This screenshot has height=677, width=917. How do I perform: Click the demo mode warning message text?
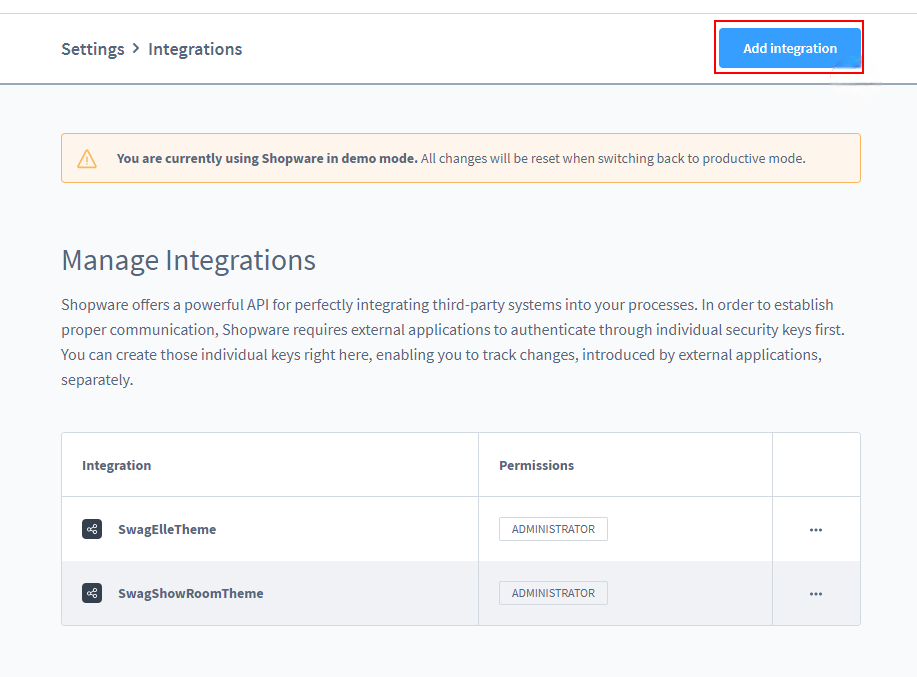pyautogui.click(x=461, y=158)
